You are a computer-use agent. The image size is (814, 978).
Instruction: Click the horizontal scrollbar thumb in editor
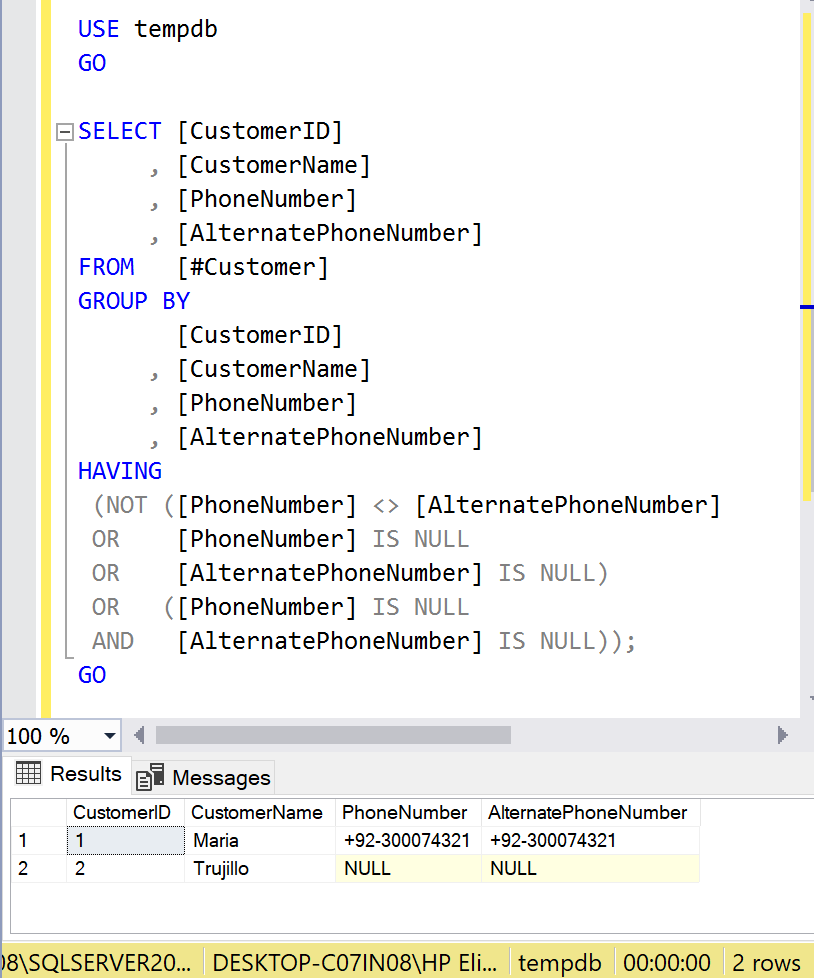(x=332, y=736)
